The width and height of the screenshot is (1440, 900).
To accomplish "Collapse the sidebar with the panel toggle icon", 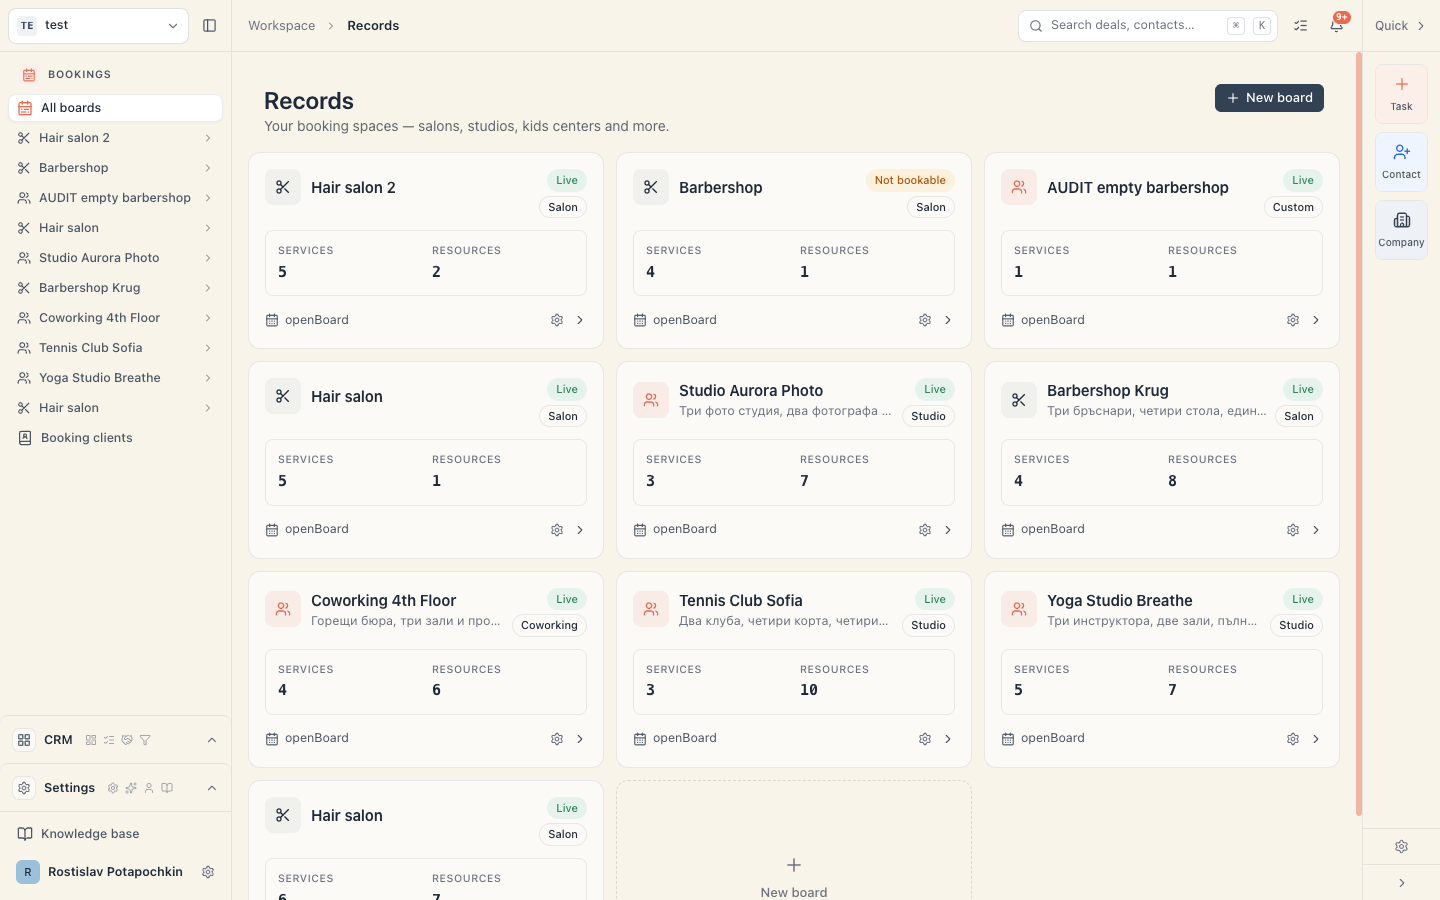I will point(209,26).
